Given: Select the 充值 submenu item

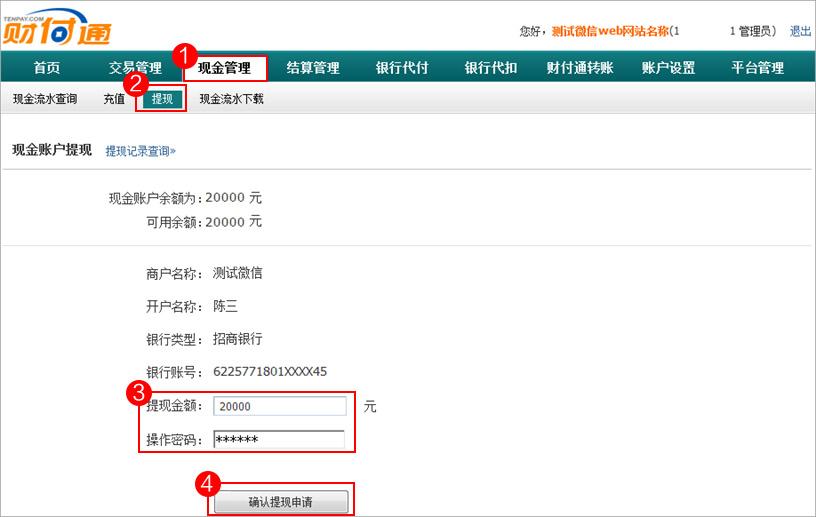Looking at the screenshot, I should point(114,99).
